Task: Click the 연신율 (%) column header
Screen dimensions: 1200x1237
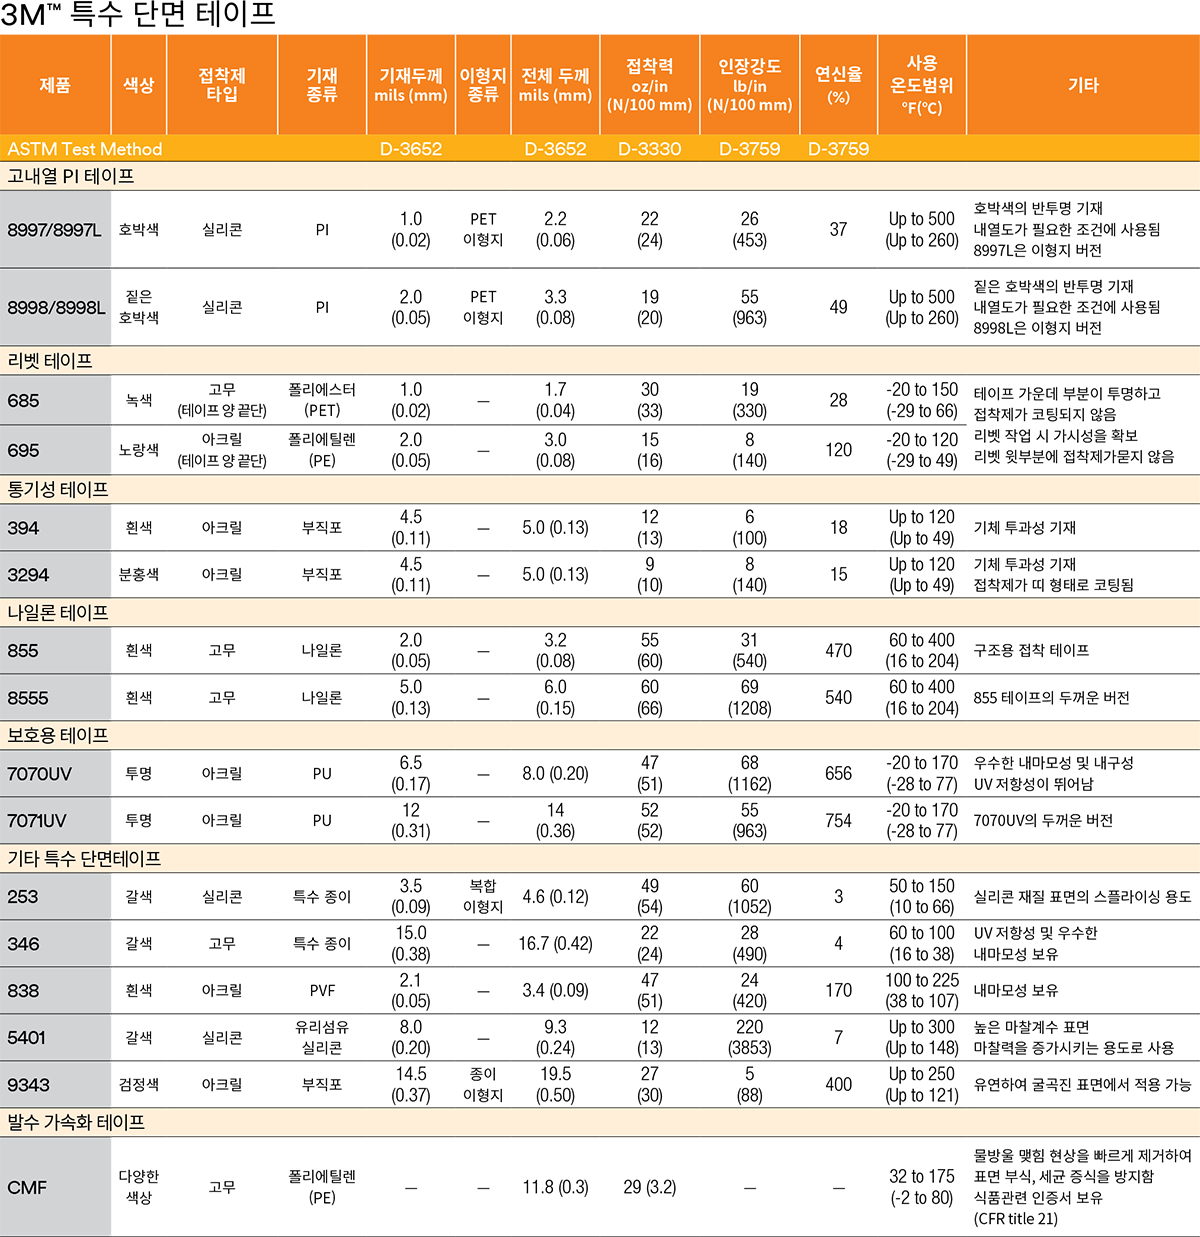Action: click(x=838, y=85)
